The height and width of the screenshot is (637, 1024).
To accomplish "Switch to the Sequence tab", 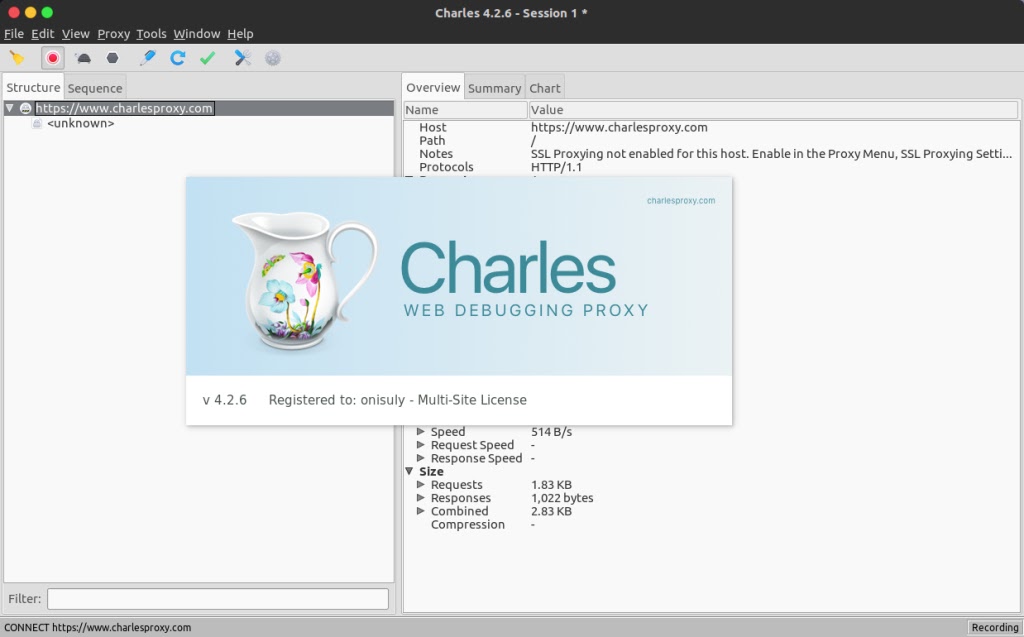I will pyautogui.click(x=94, y=87).
